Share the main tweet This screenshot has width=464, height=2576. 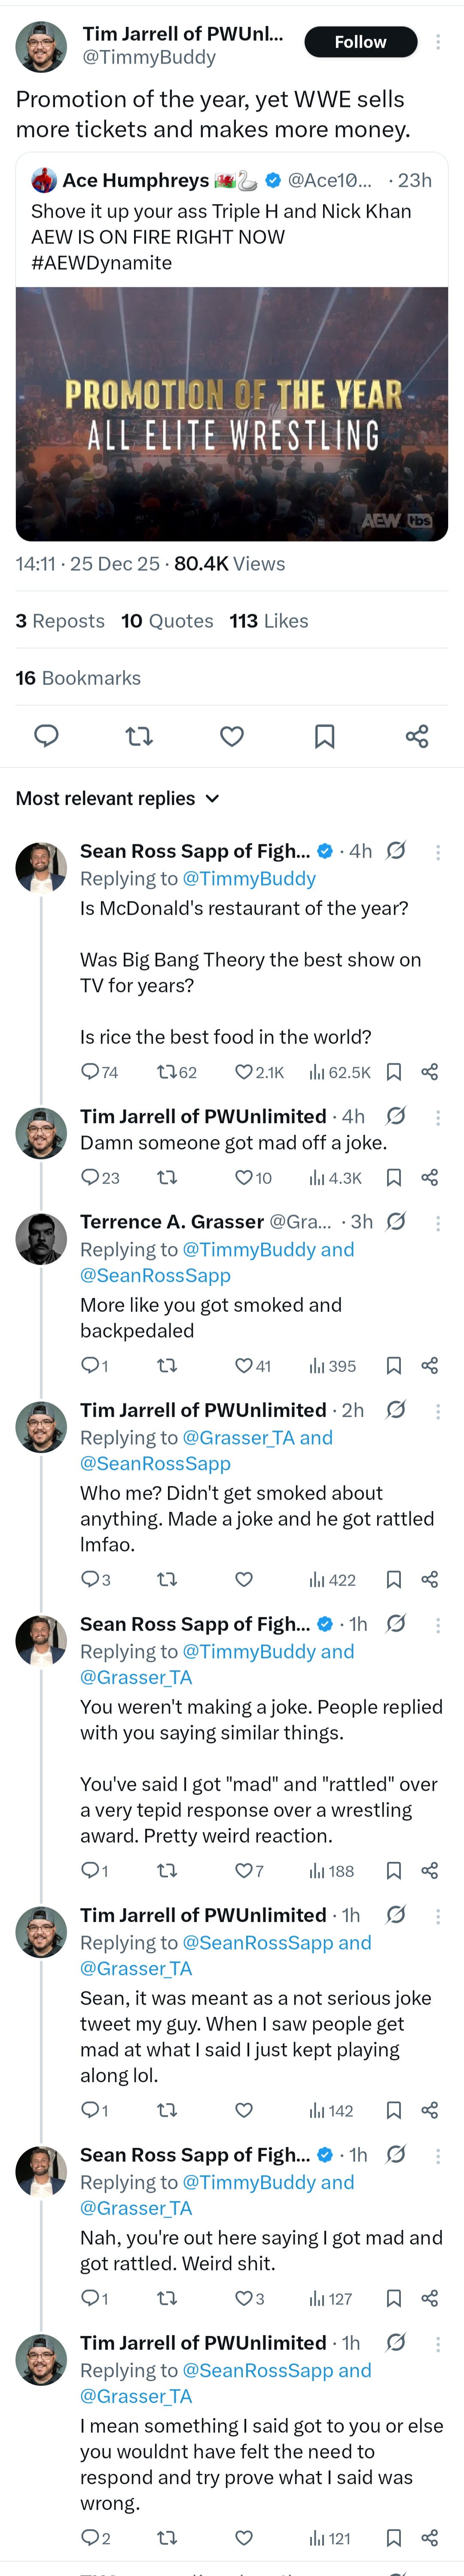(x=417, y=736)
